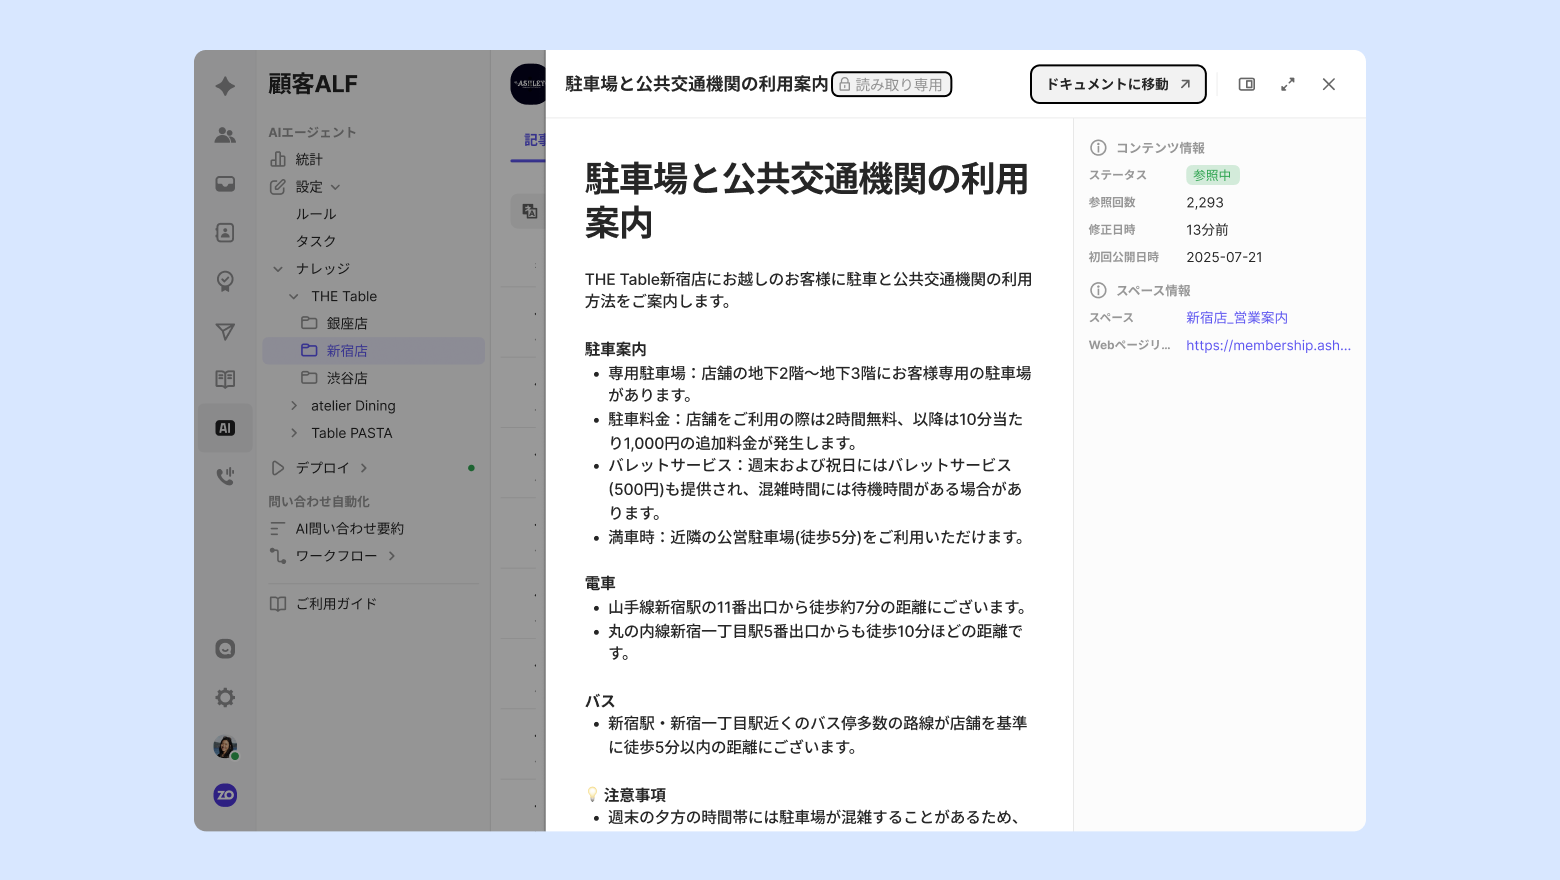This screenshot has width=1560, height=880.
Task: Click the AIエージェント section label
Action: pos(312,132)
